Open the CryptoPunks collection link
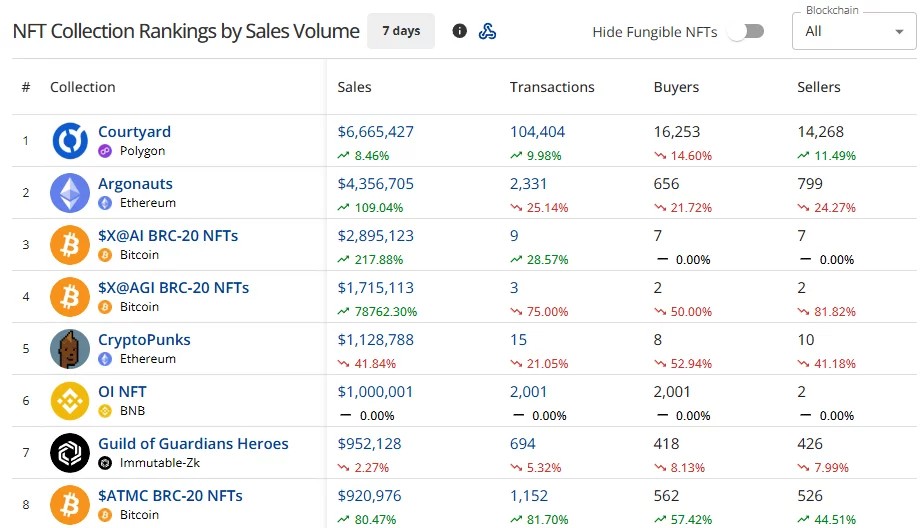The width and height of the screenshot is (923, 528). (144, 340)
